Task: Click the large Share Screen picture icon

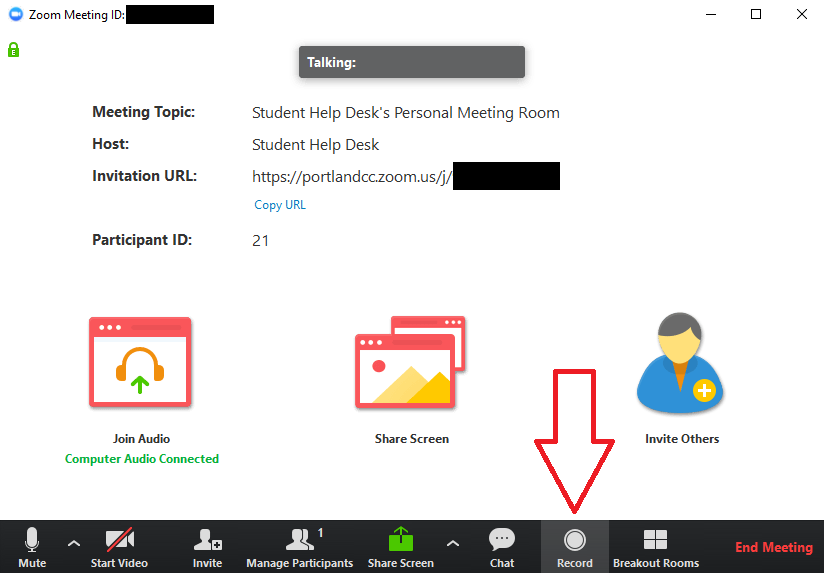Action: (x=410, y=362)
